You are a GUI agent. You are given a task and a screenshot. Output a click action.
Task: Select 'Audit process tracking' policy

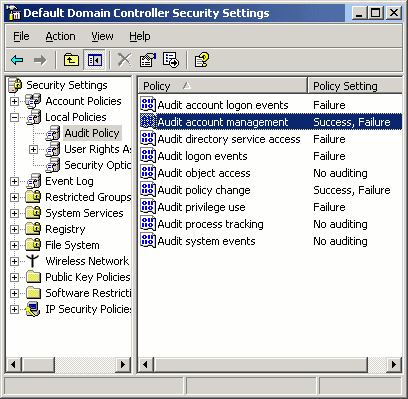[210, 224]
